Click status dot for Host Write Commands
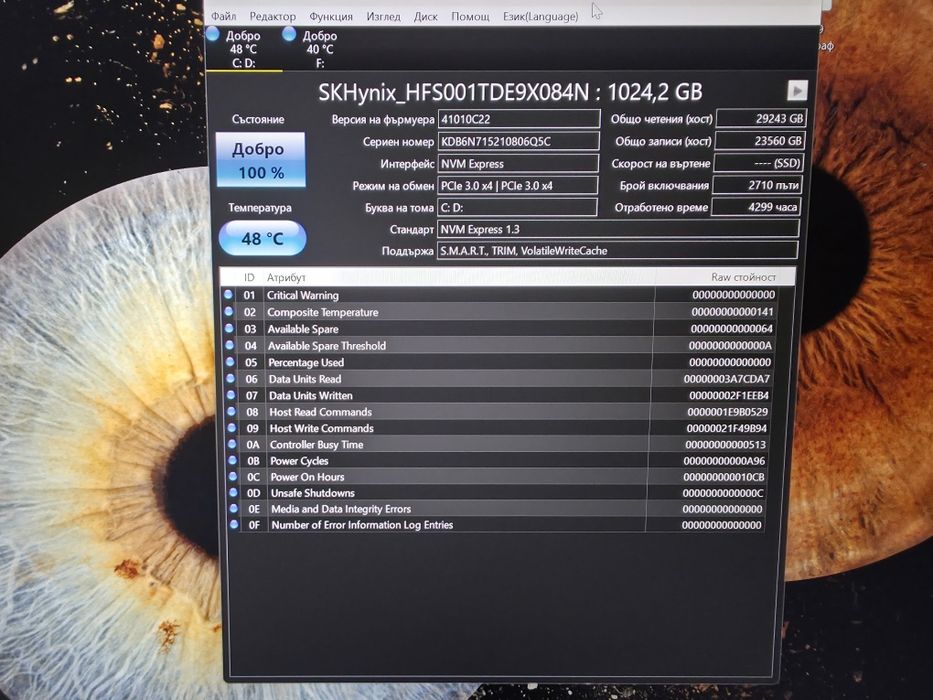This screenshot has height=700, width=933. 232,427
